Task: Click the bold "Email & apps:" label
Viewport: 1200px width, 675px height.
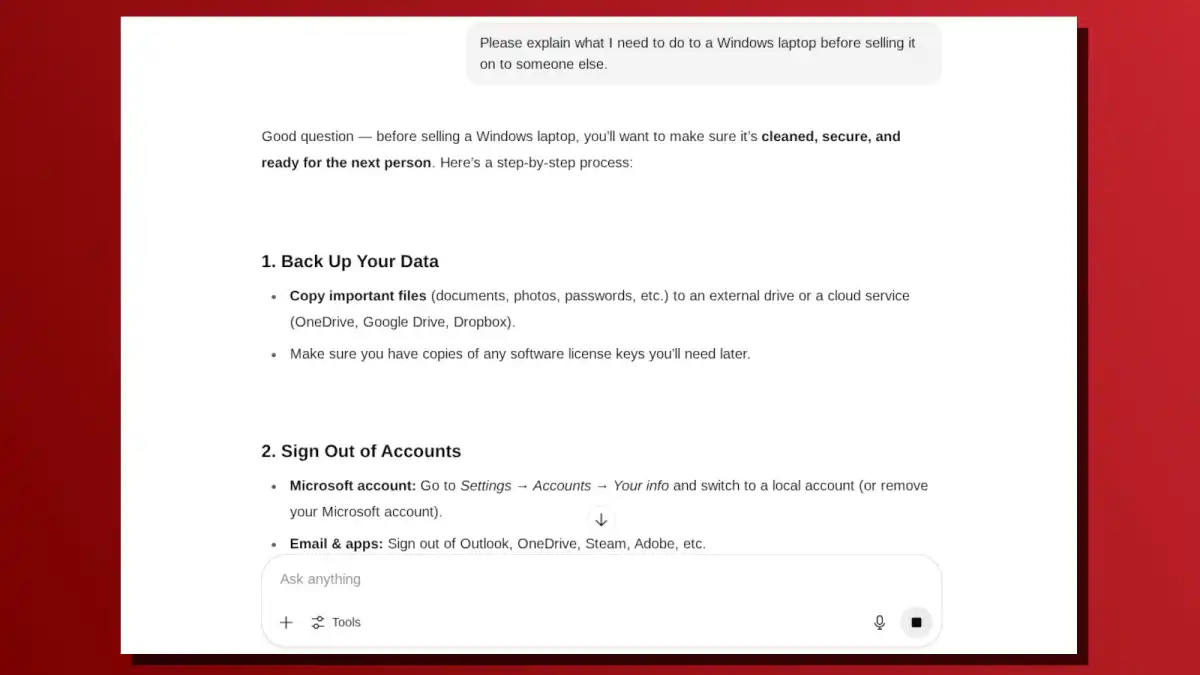Action: pyautogui.click(x=336, y=544)
